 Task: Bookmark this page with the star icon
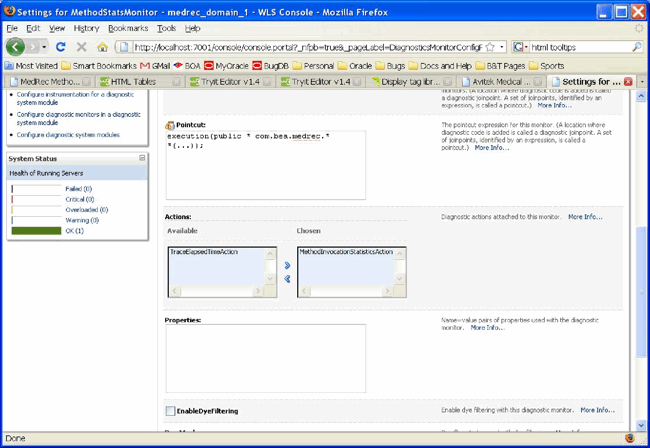click(x=490, y=47)
